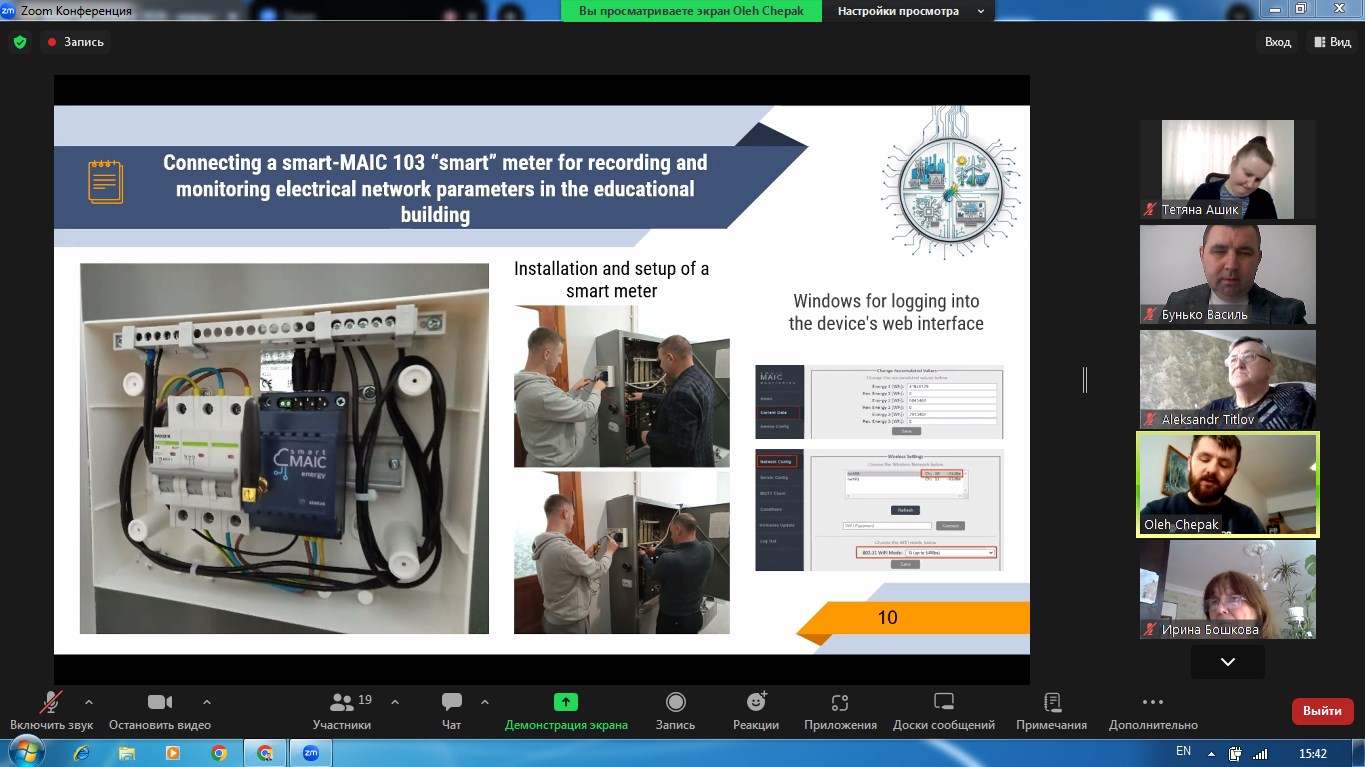Click the notepad icon beside the slide title

[105, 182]
